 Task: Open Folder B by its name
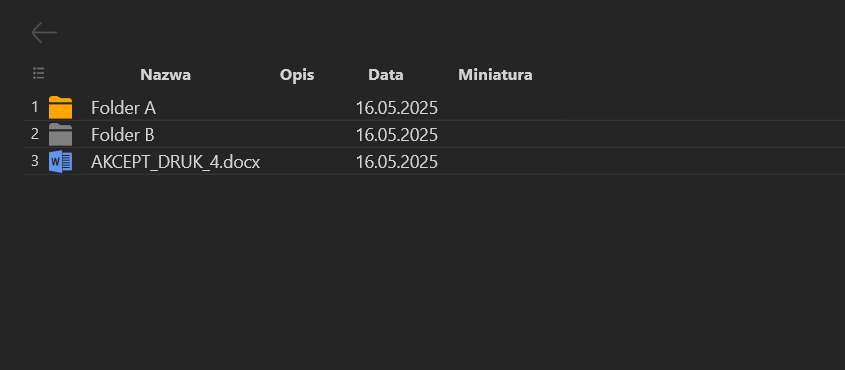pos(123,135)
